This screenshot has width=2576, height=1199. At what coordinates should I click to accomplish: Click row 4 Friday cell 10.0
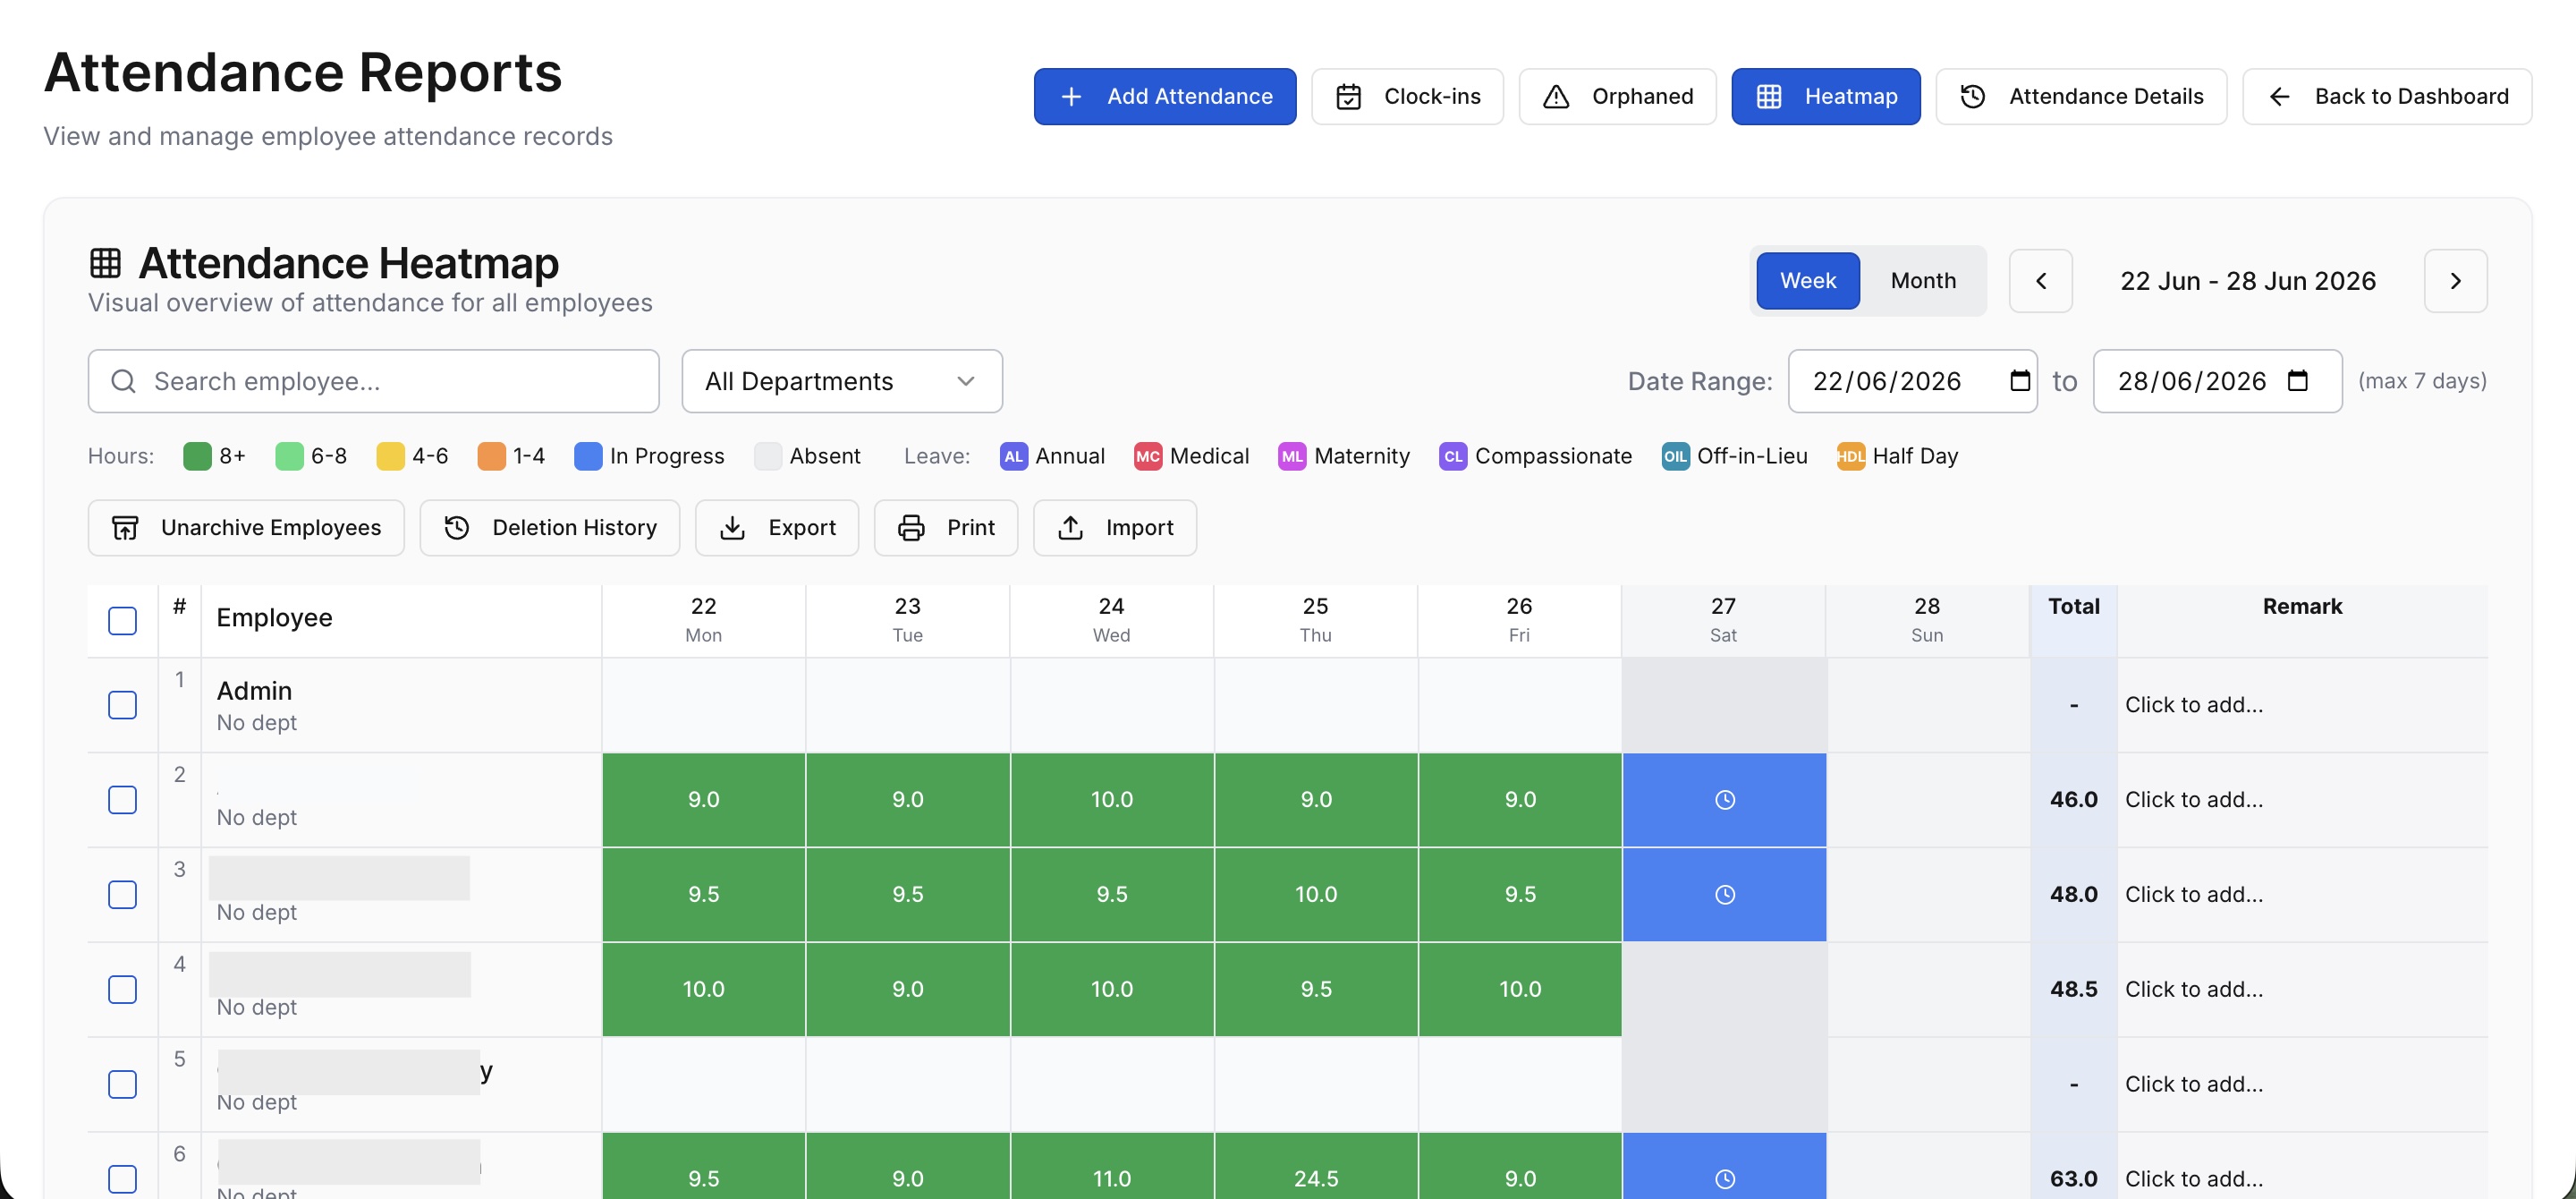point(1519,989)
